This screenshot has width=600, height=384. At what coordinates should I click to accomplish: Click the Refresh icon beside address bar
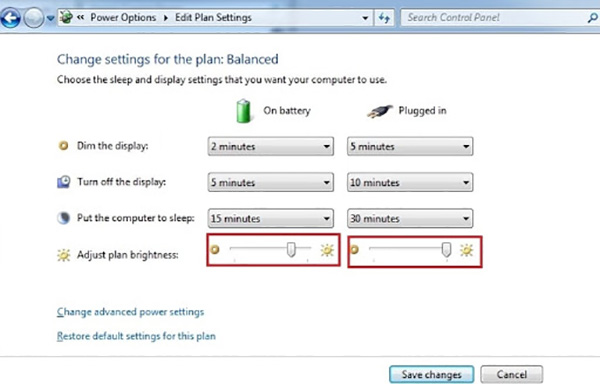coord(384,18)
